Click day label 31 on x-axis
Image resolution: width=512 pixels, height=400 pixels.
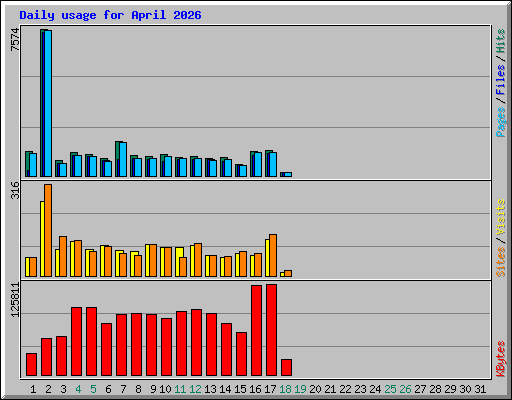point(480,389)
